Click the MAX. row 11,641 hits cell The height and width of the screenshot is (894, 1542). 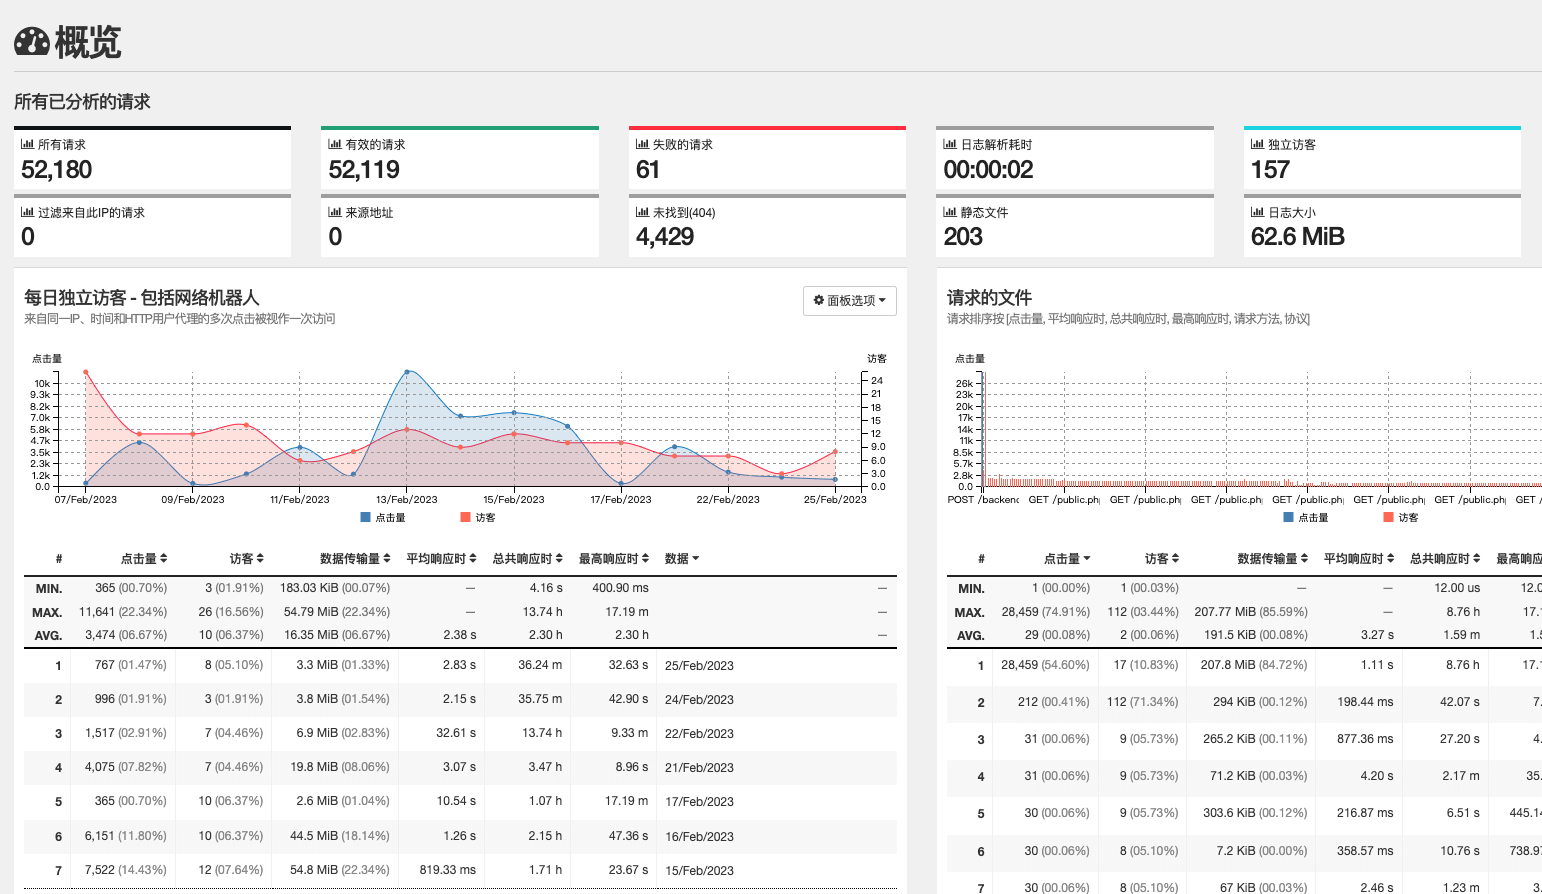point(123,611)
